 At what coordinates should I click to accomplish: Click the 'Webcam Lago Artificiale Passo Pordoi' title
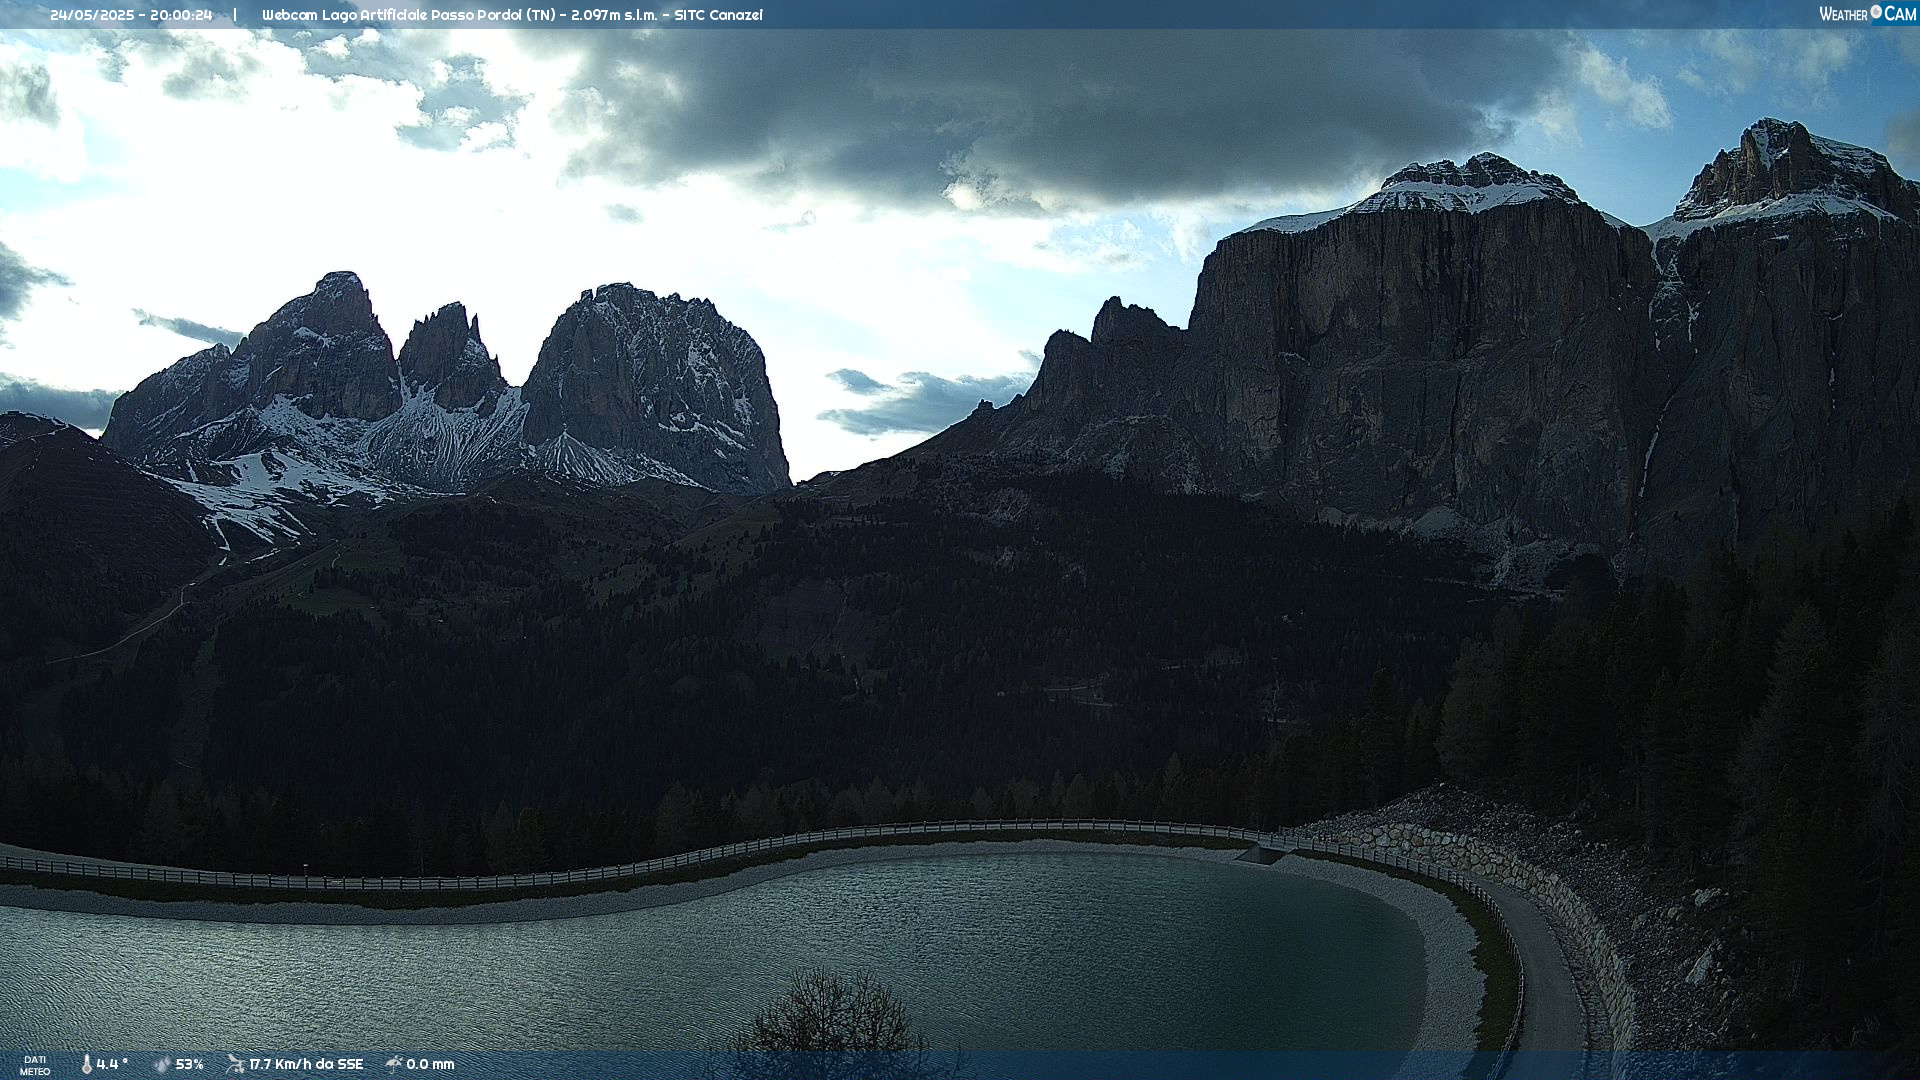[393, 15]
